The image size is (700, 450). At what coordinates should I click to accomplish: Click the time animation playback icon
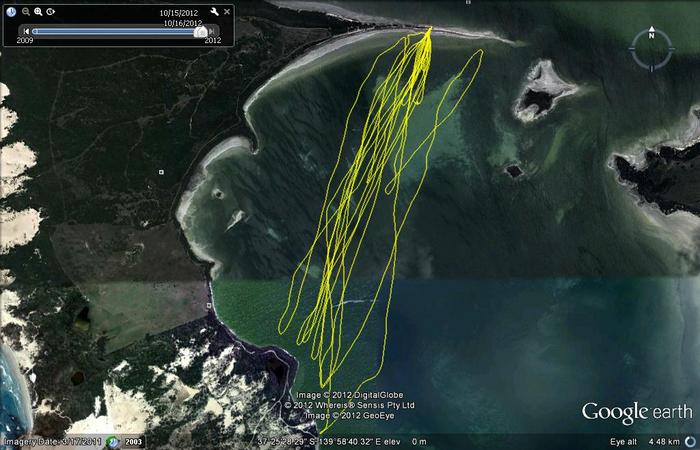pos(51,11)
